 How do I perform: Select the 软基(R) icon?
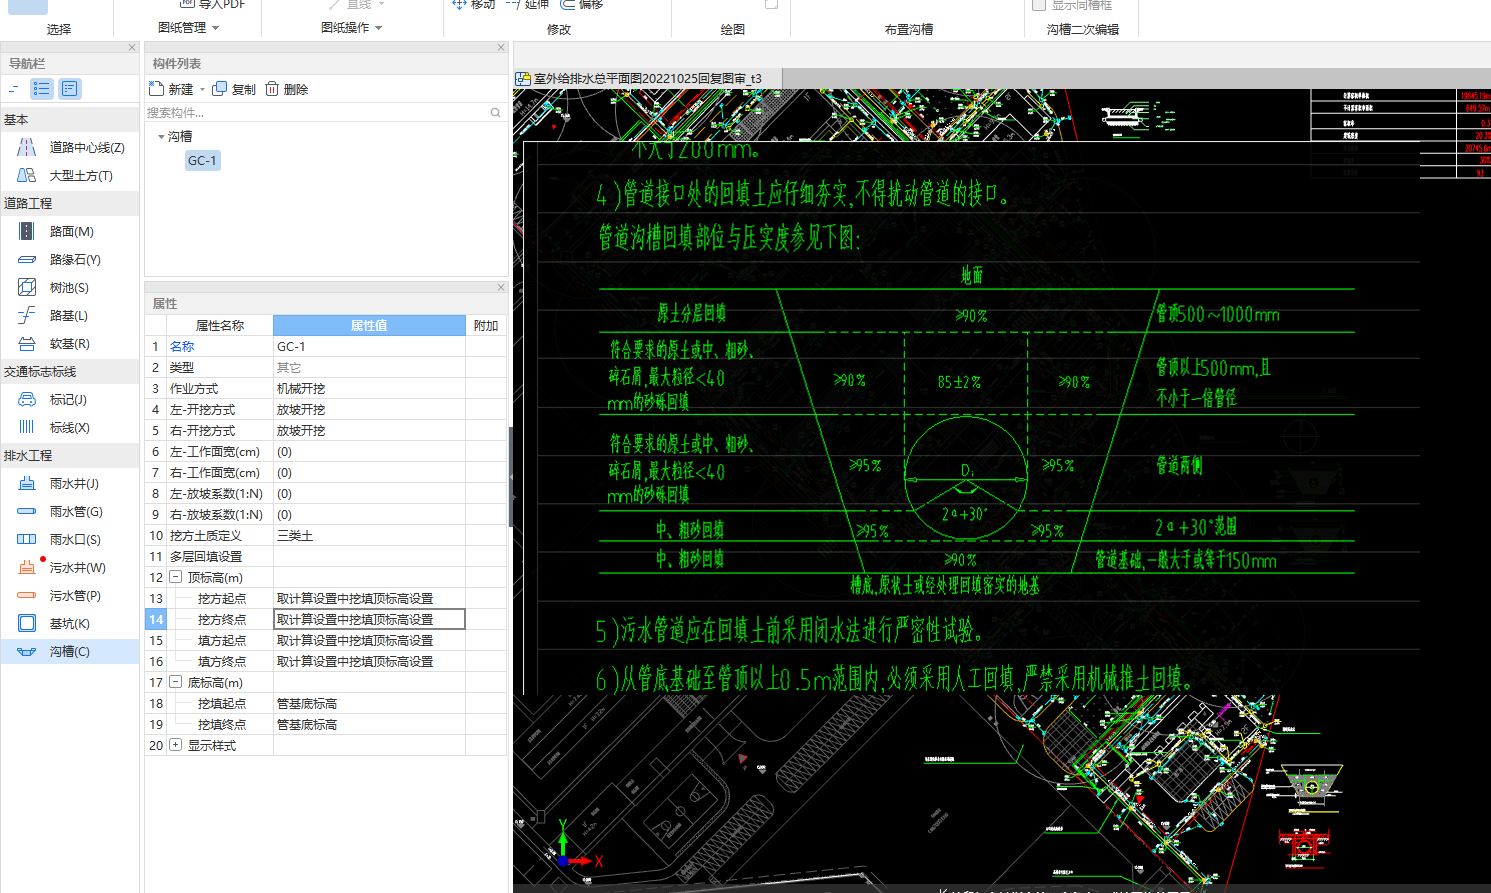pos(27,343)
